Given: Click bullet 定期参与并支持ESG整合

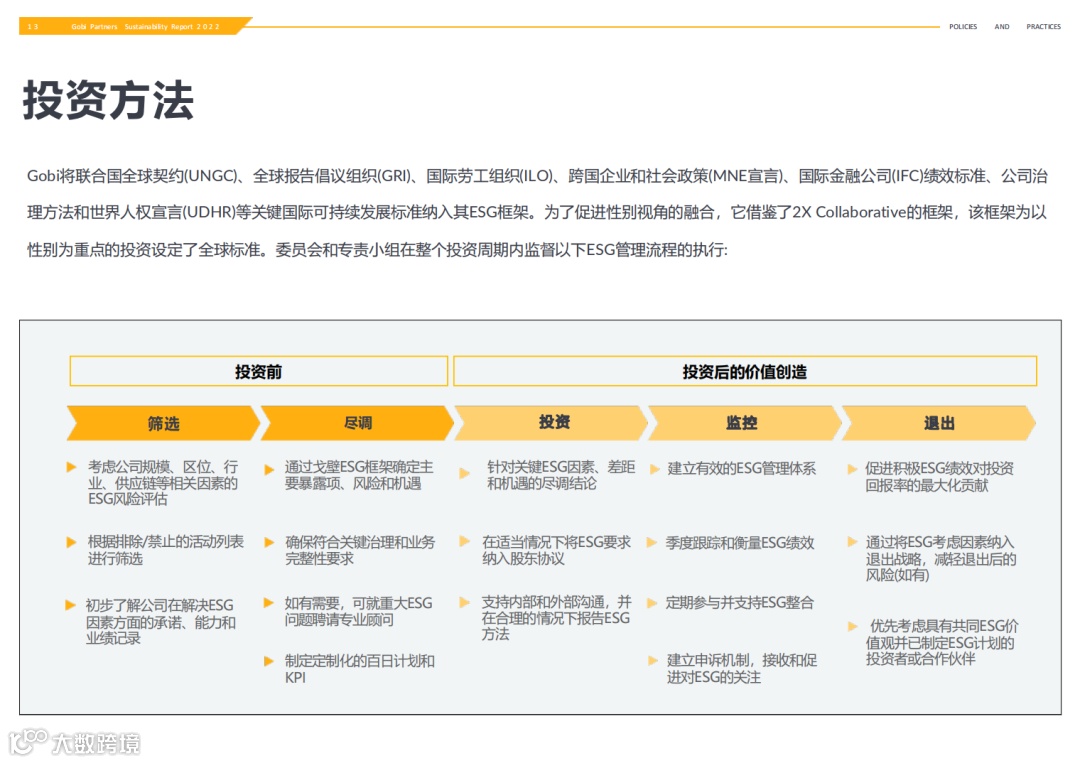Looking at the screenshot, I should [x=740, y=603].
